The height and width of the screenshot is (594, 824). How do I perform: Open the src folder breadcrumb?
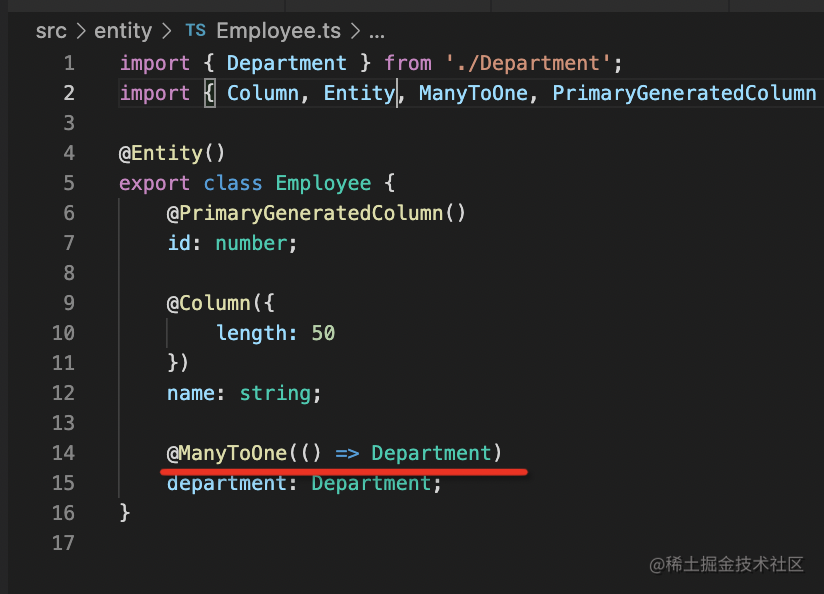50,31
